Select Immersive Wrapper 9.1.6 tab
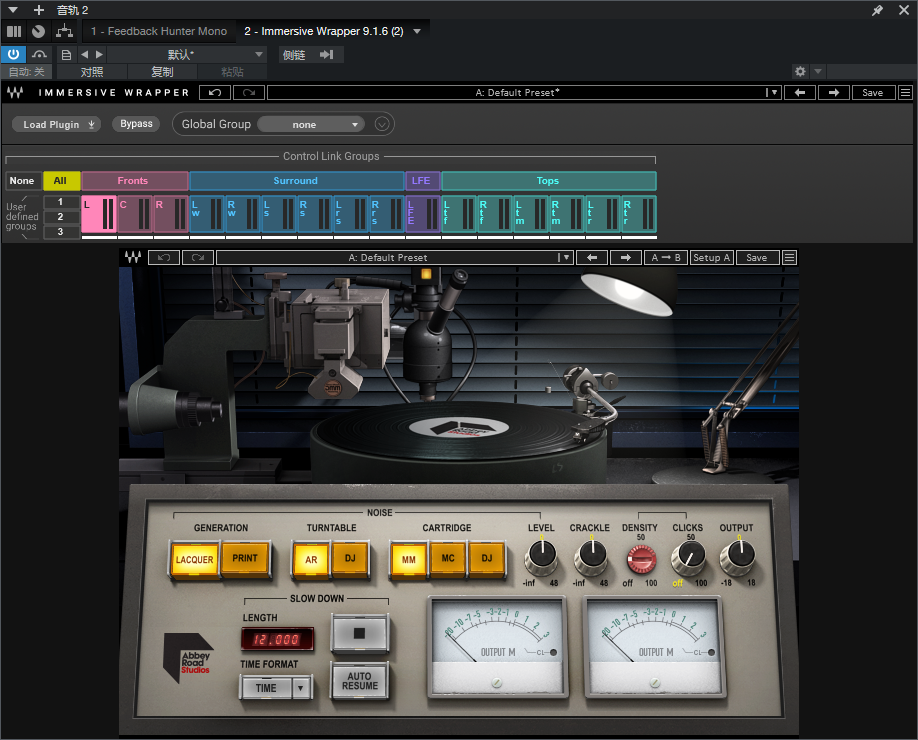 pos(324,32)
